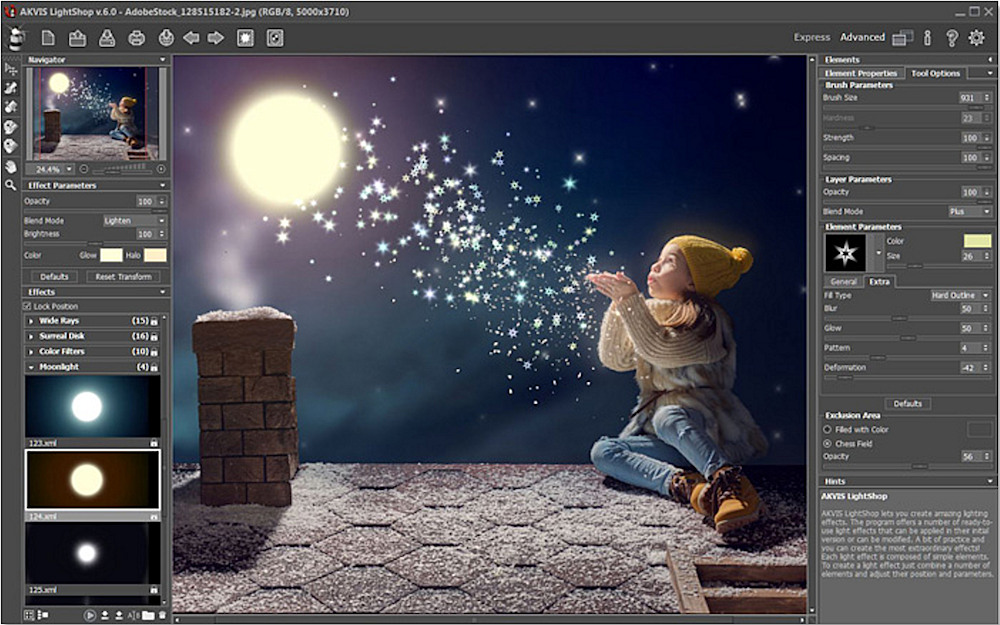Select the Hand pan tool
The image size is (1000, 625).
11,166
